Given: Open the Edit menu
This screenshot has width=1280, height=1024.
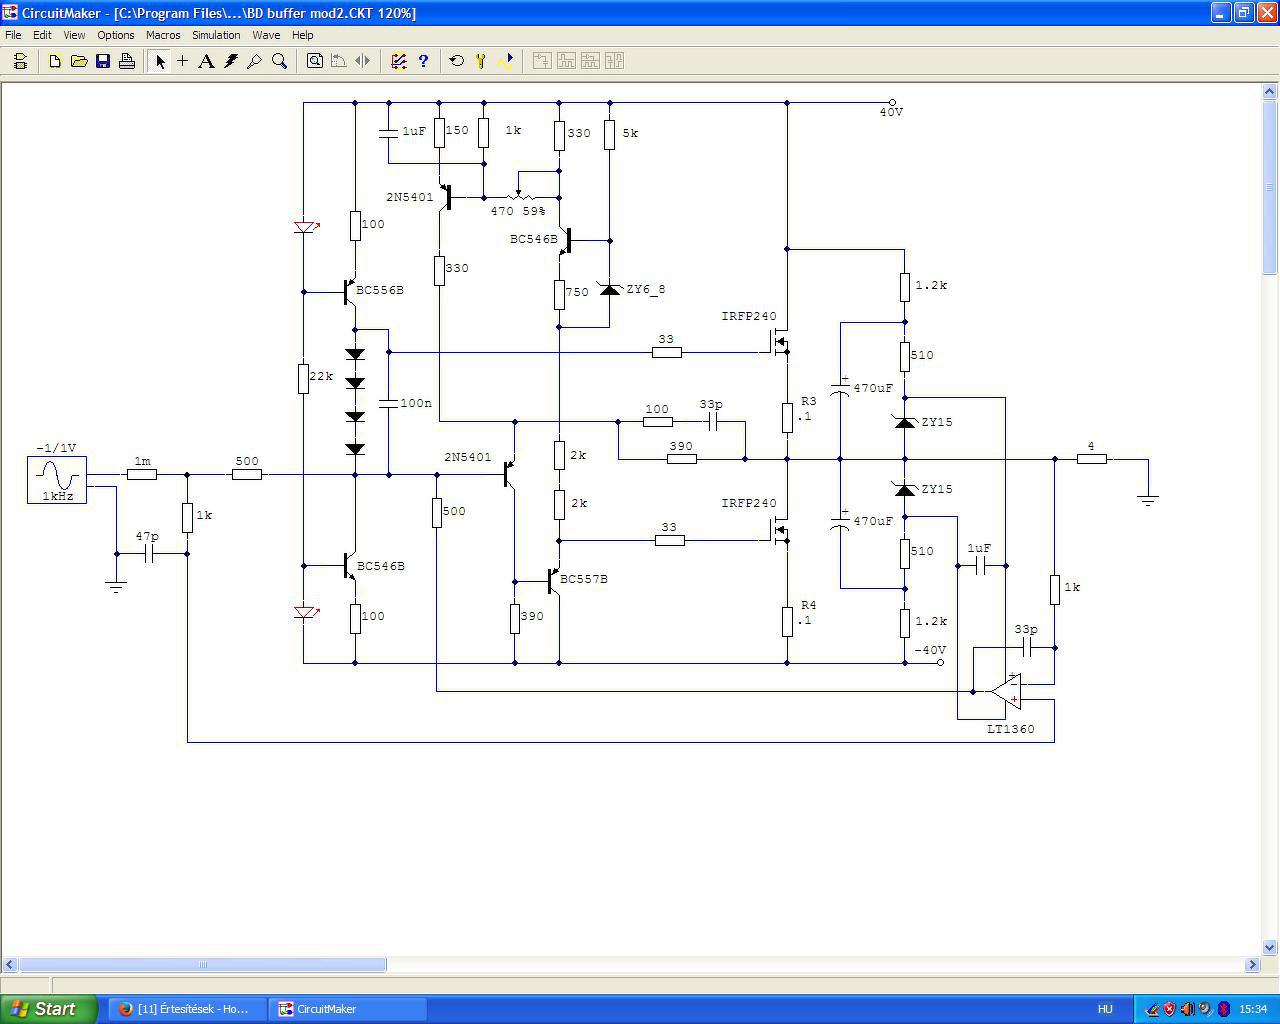Looking at the screenshot, I should coord(42,35).
